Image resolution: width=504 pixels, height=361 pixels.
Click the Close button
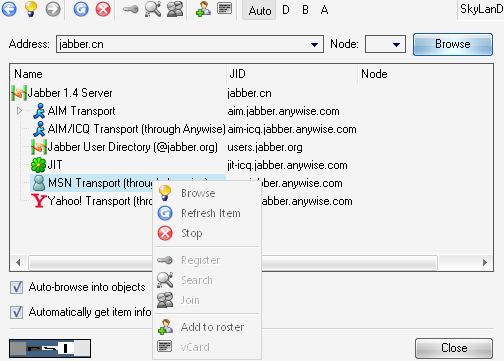(454, 348)
